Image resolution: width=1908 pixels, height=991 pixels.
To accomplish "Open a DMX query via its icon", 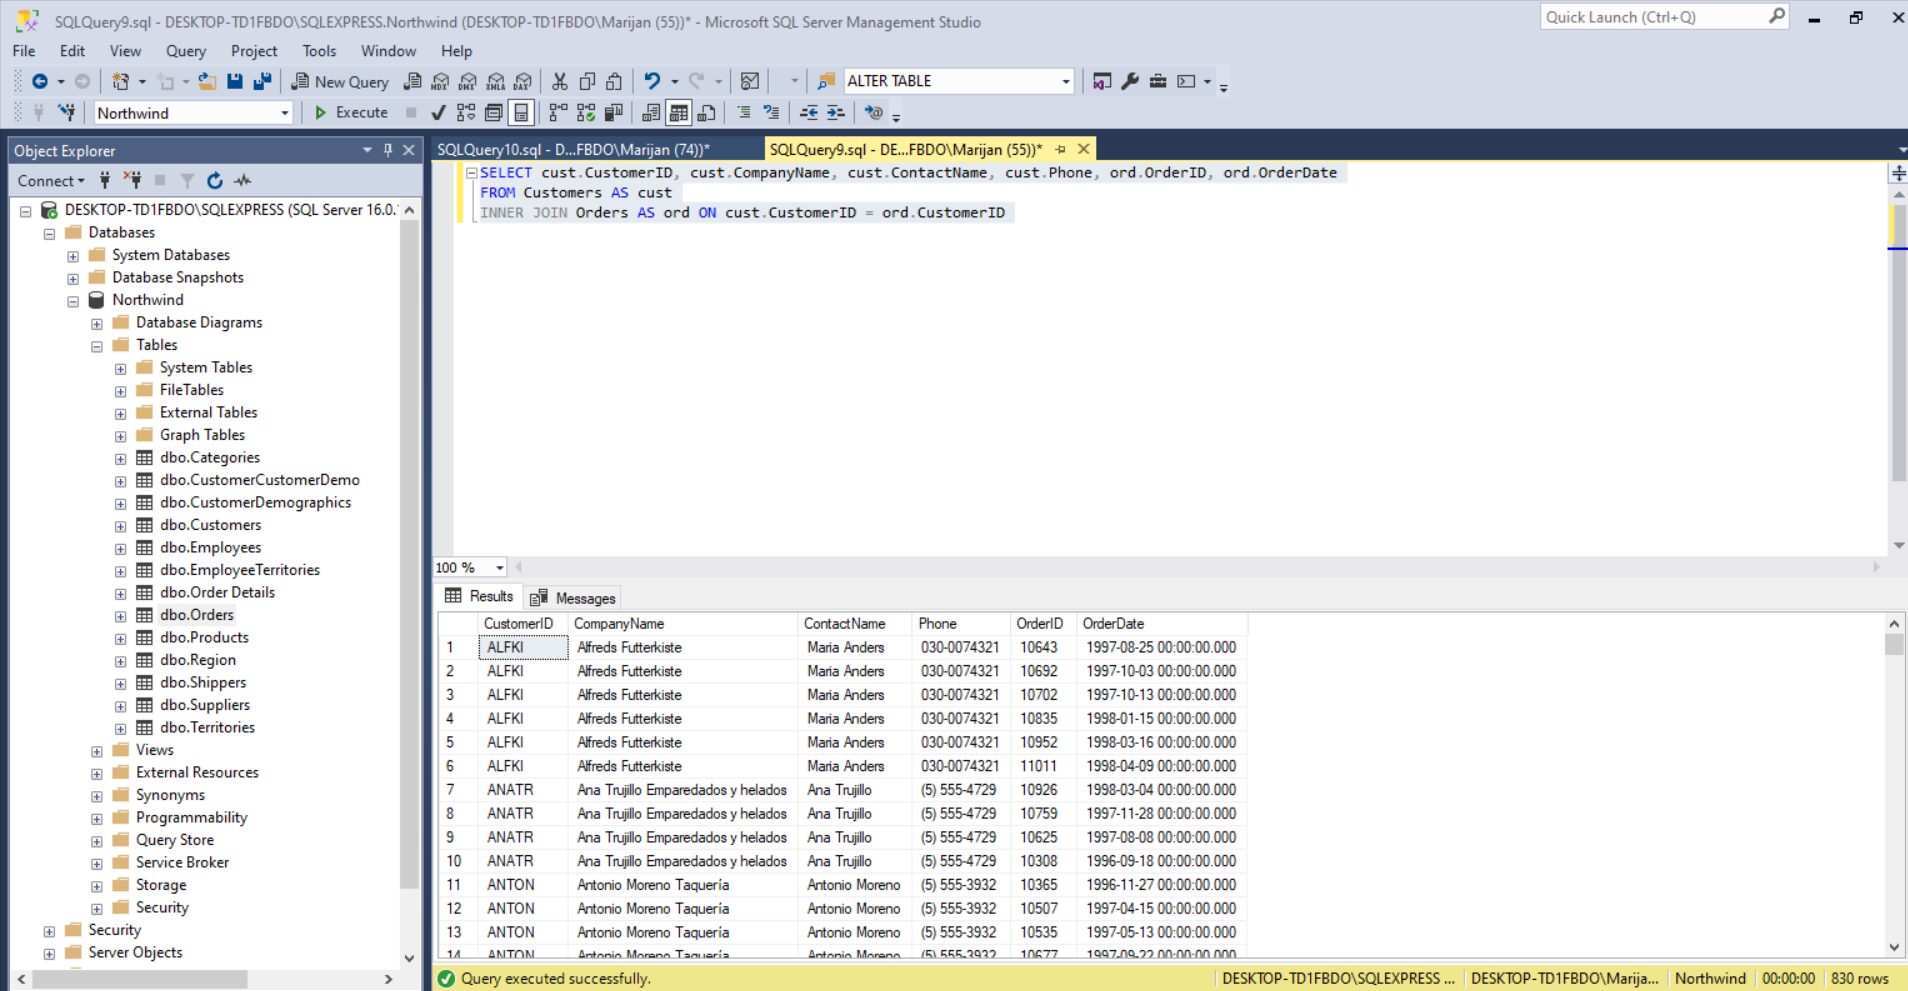I will point(467,81).
